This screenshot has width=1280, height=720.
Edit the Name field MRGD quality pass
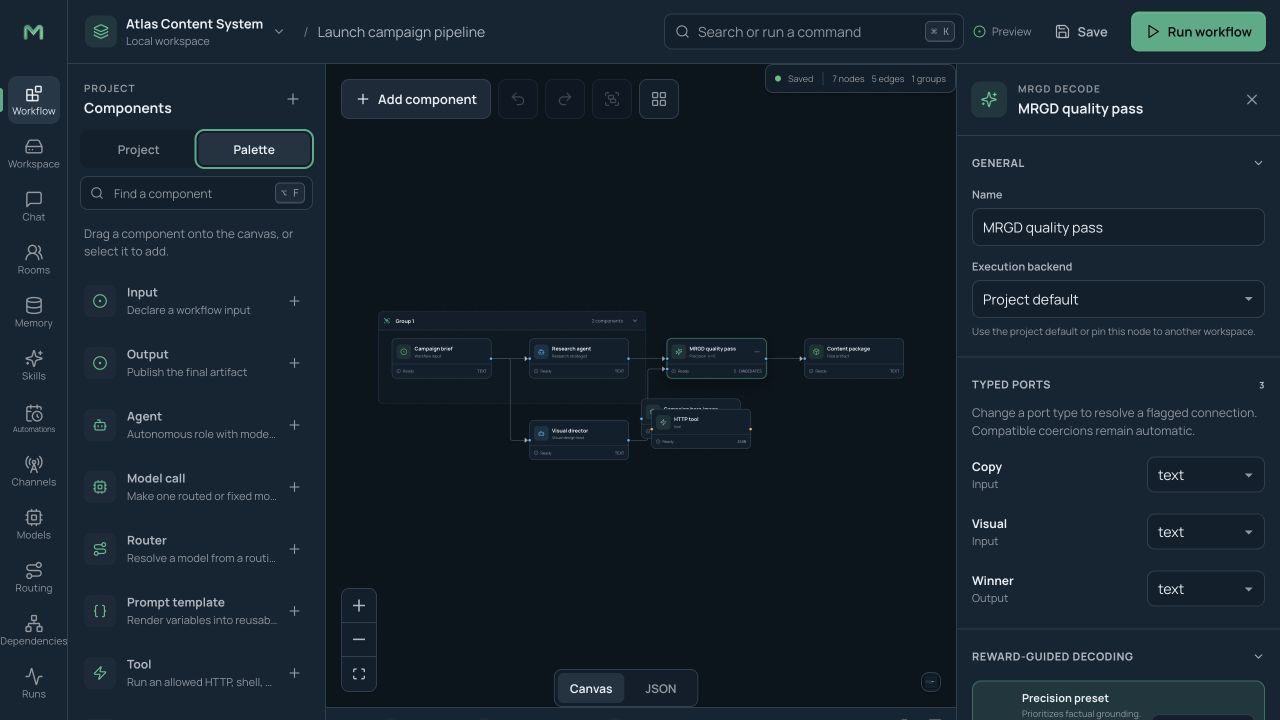pos(1118,227)
